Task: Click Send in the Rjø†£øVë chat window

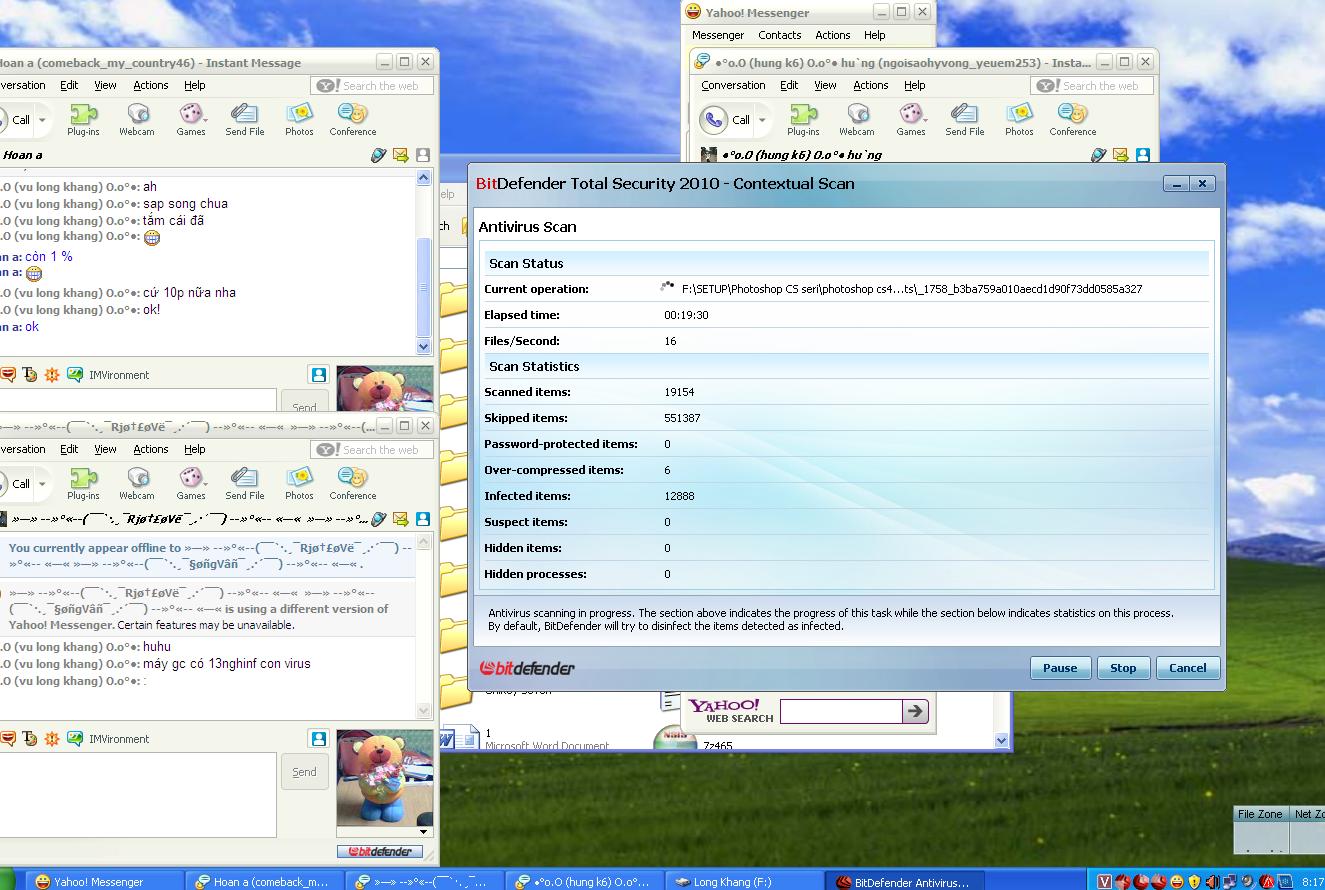Action: click(304, 772)
